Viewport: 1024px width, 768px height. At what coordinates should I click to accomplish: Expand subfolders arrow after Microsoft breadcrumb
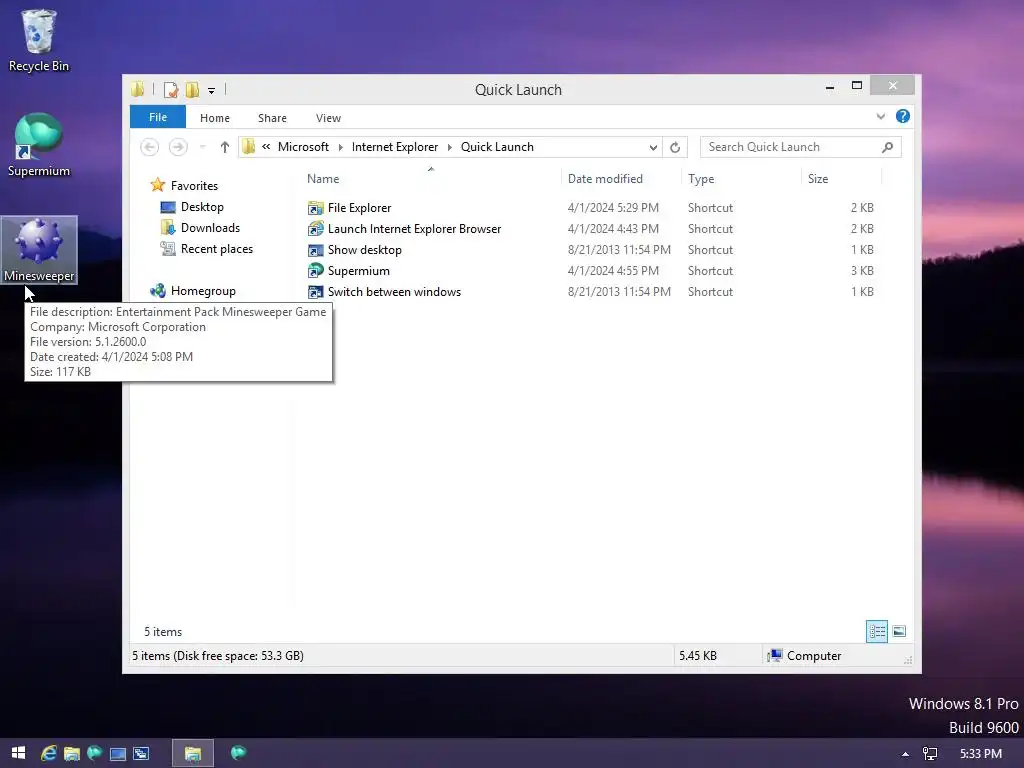point(340,148)
